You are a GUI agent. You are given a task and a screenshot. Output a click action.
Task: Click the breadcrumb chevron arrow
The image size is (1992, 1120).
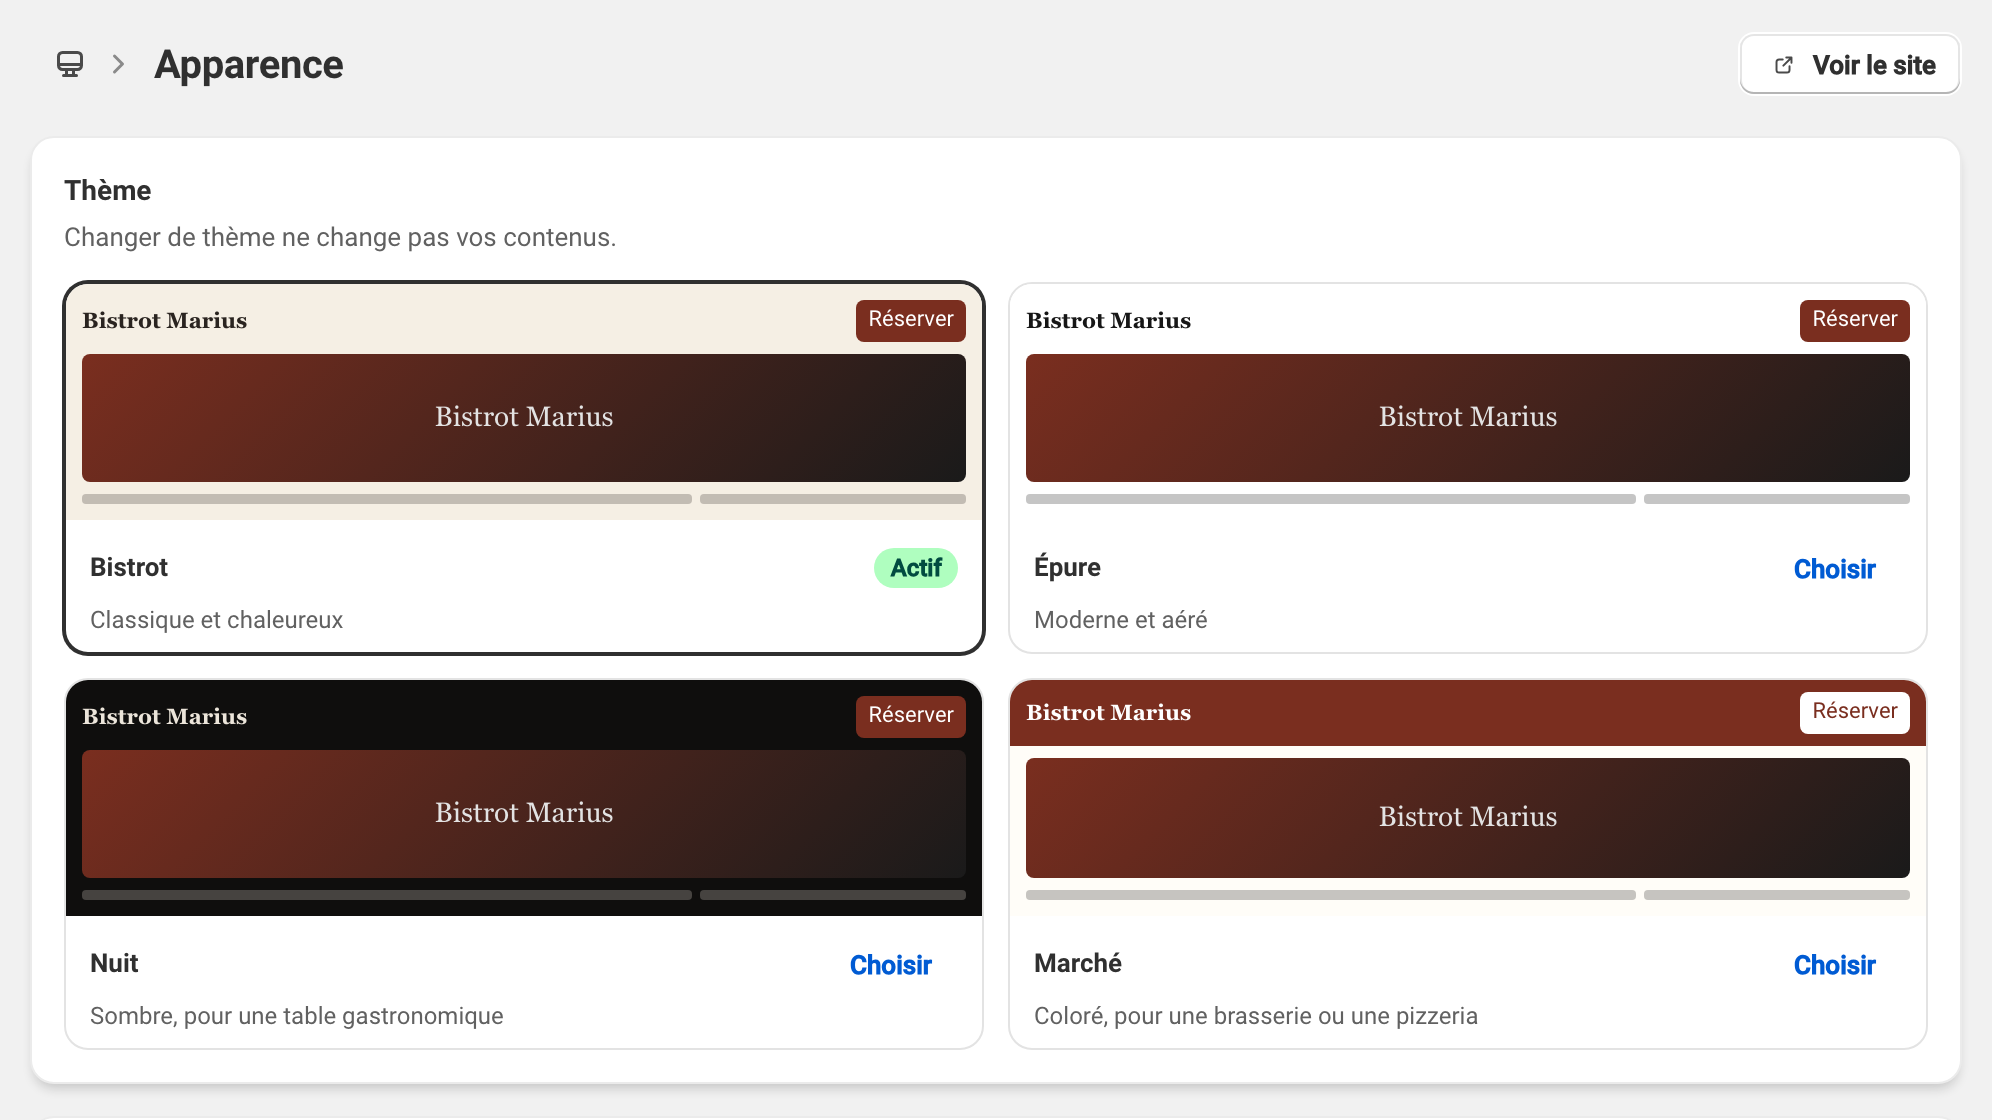118,64
